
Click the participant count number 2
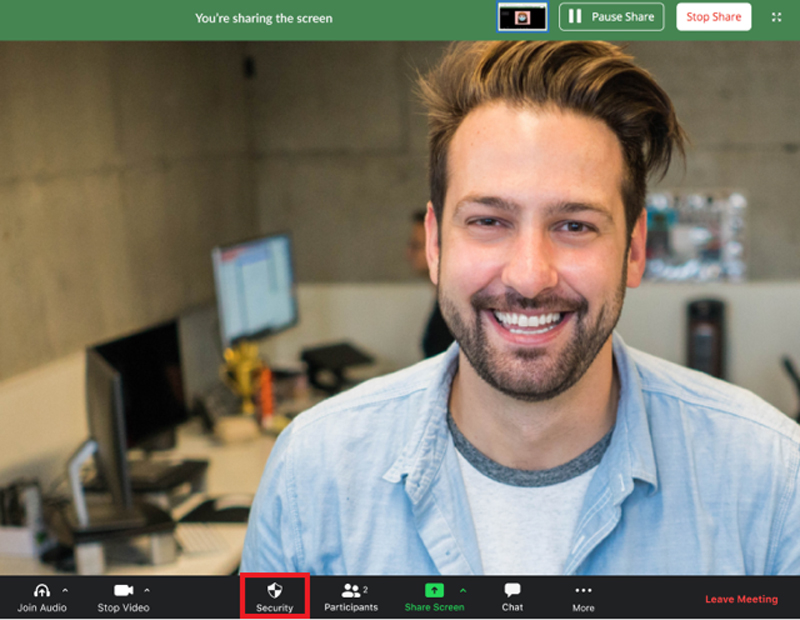(x=366, y=589)
